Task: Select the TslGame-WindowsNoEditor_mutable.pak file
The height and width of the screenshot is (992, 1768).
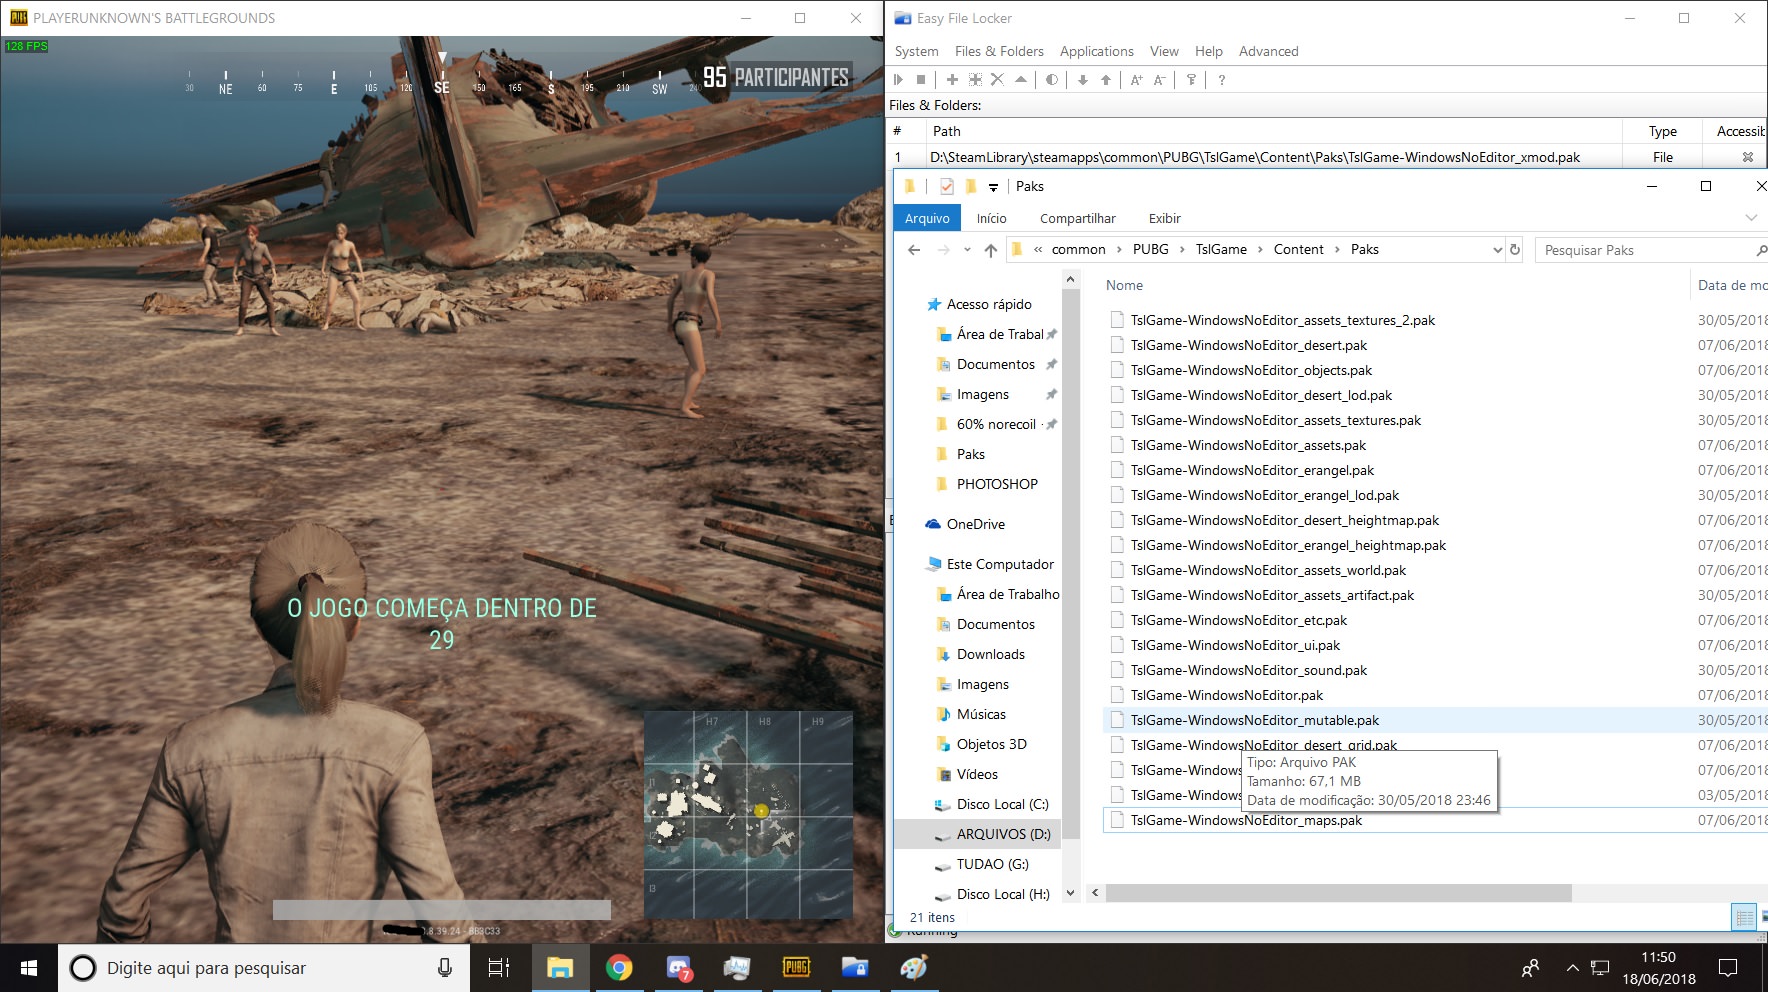Action: [1254, 720]
